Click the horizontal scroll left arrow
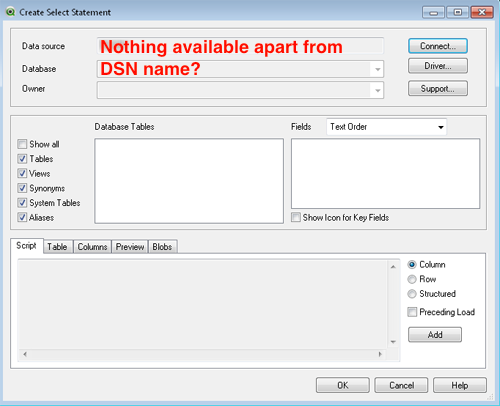 tap(25, 354)
